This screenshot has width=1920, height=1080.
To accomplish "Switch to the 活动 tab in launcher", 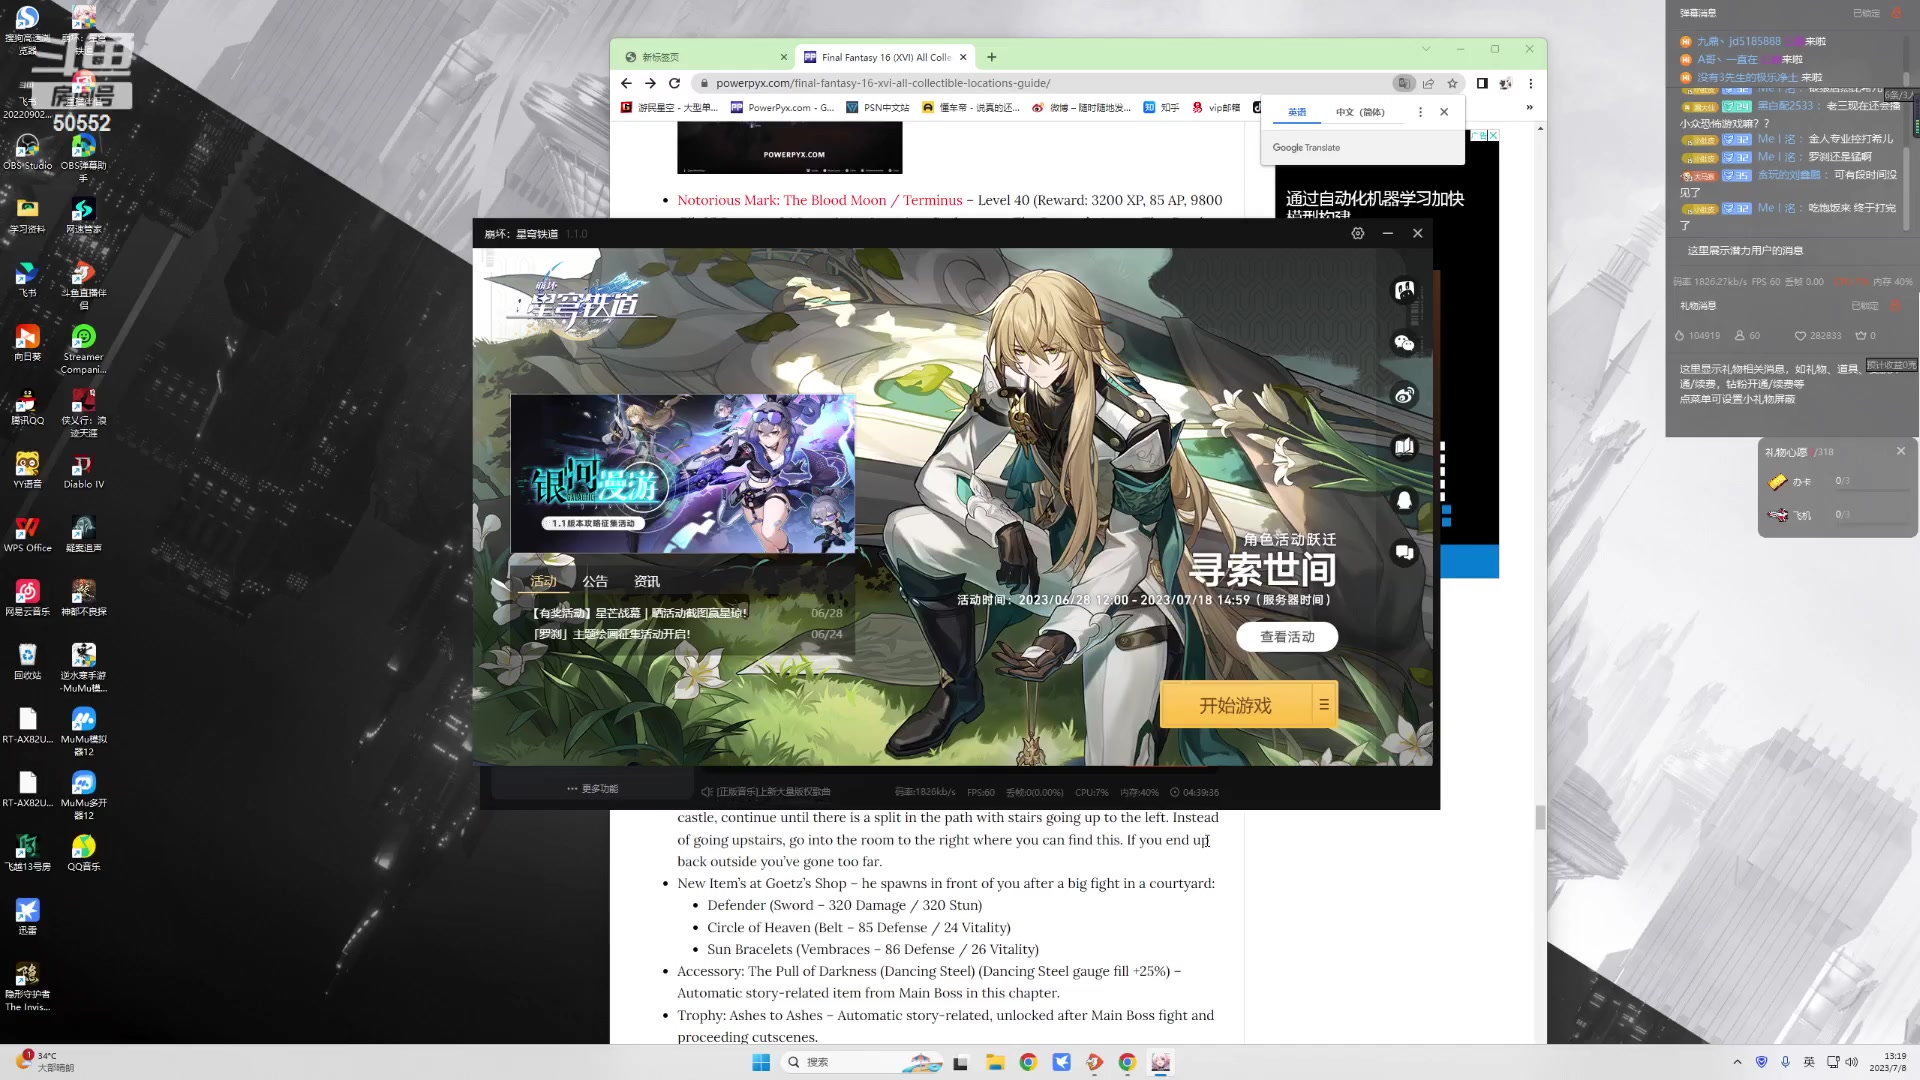I will point(543,581).
